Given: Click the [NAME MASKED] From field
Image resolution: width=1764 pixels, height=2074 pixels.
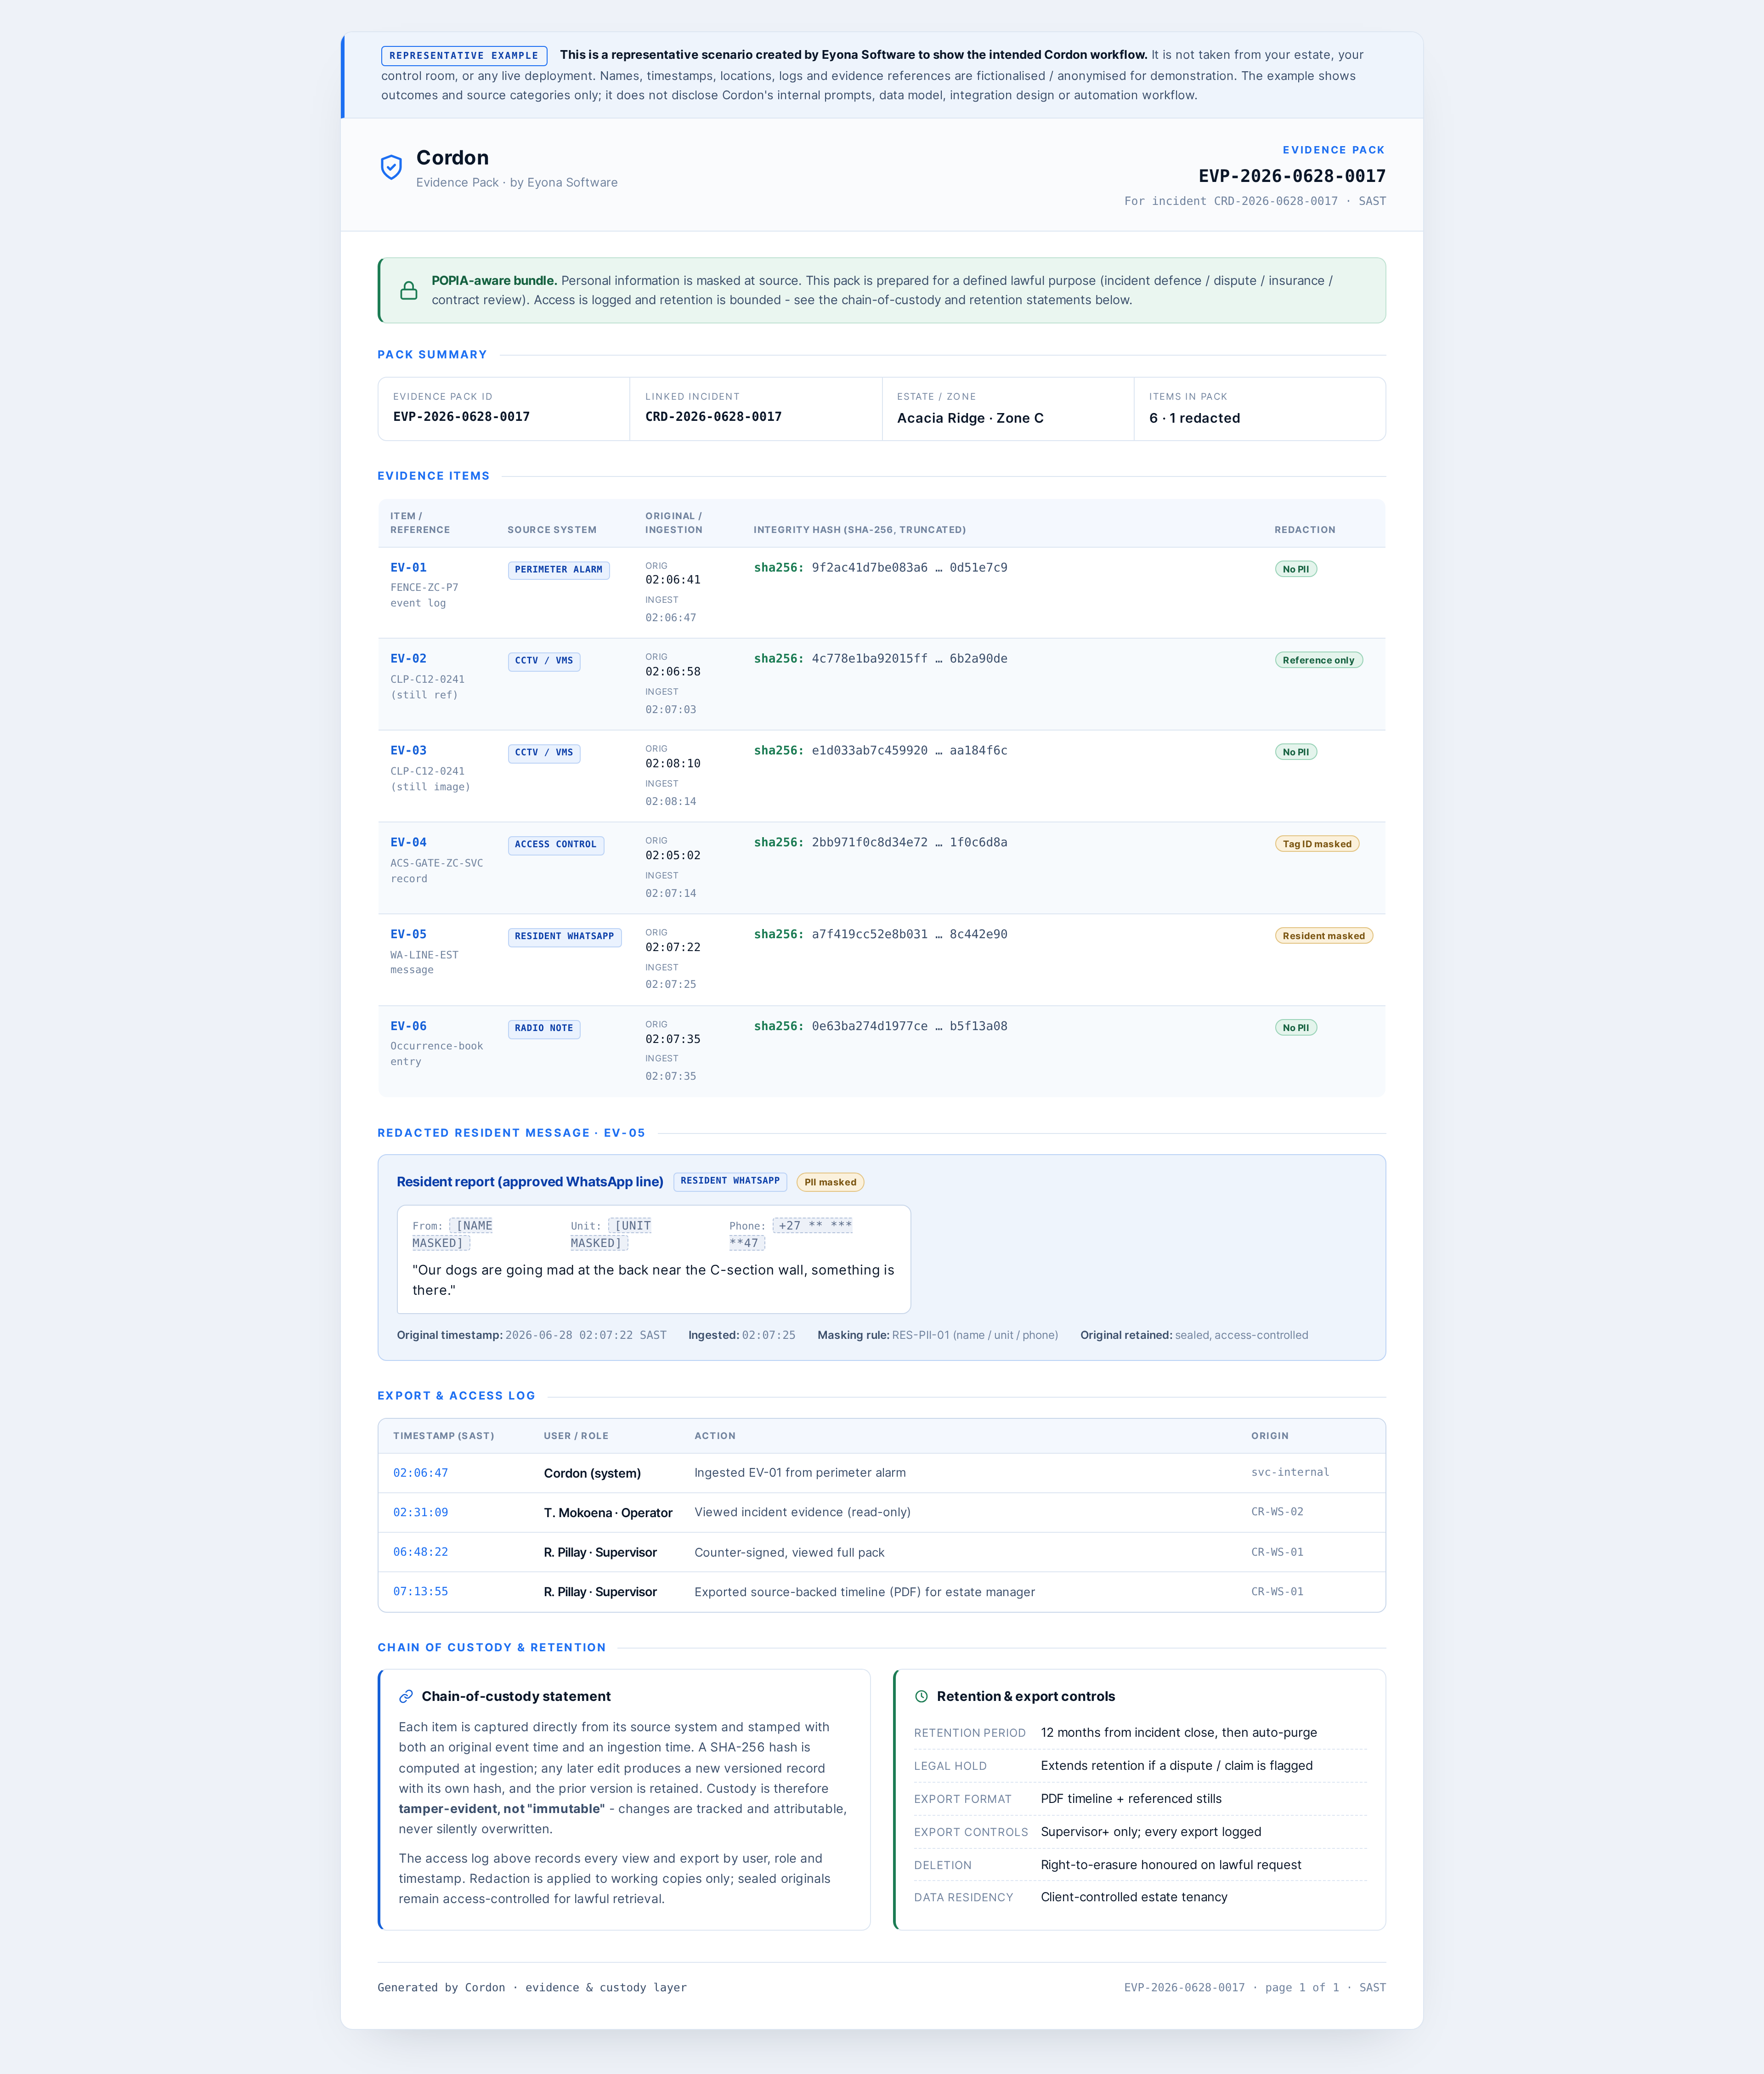Looking at the screenshot, I should pos(452,1235).
